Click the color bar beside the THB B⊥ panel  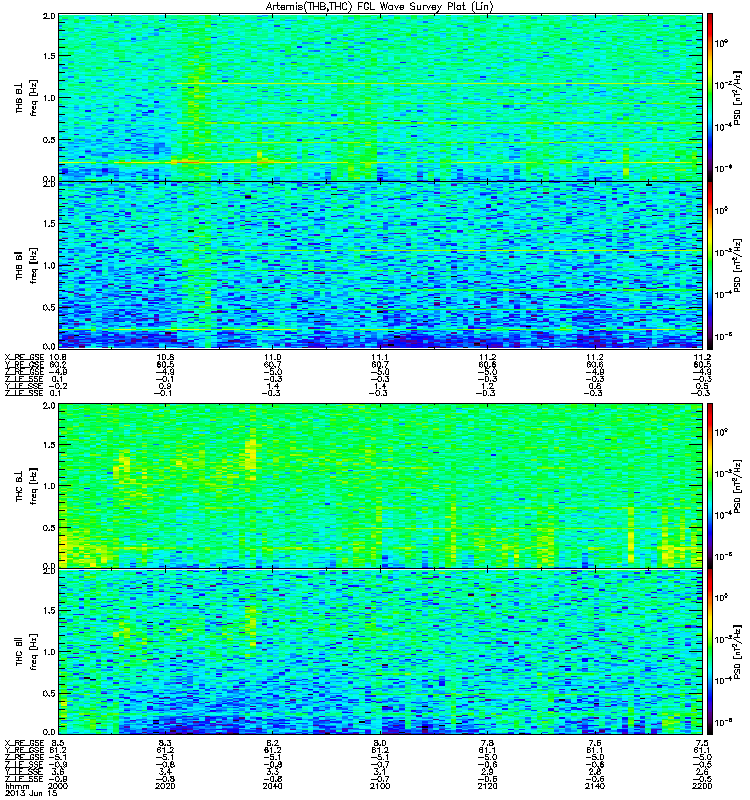(709, 97)
